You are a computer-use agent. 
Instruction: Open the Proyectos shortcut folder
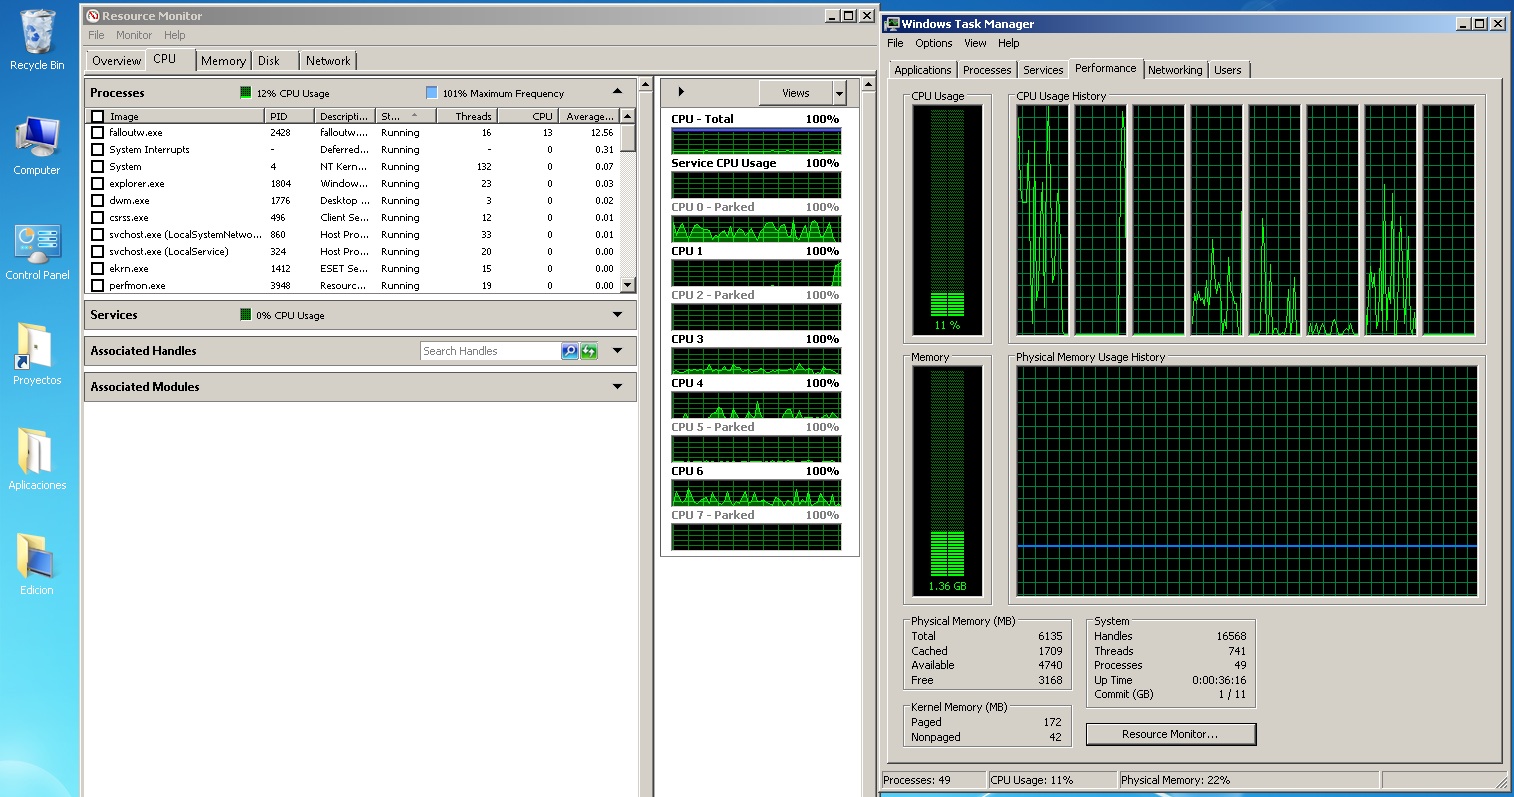coord(37,355)
